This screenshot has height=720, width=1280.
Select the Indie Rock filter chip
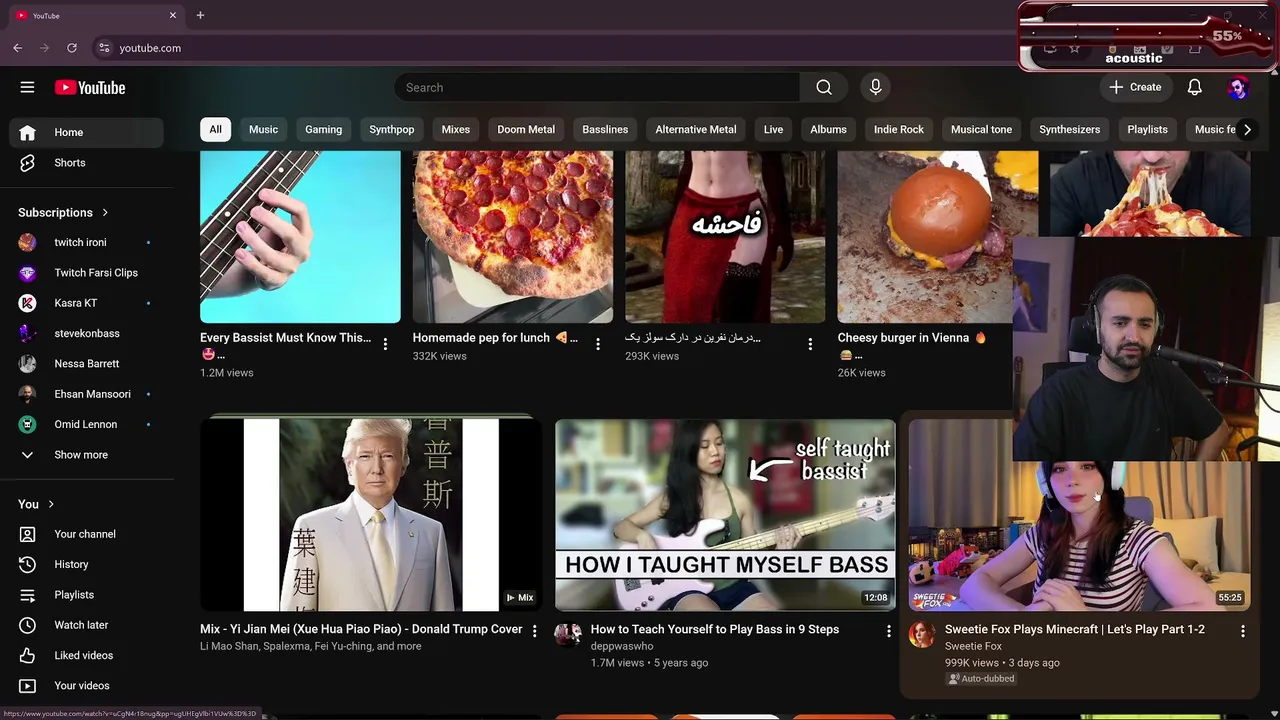coord(899,129)
